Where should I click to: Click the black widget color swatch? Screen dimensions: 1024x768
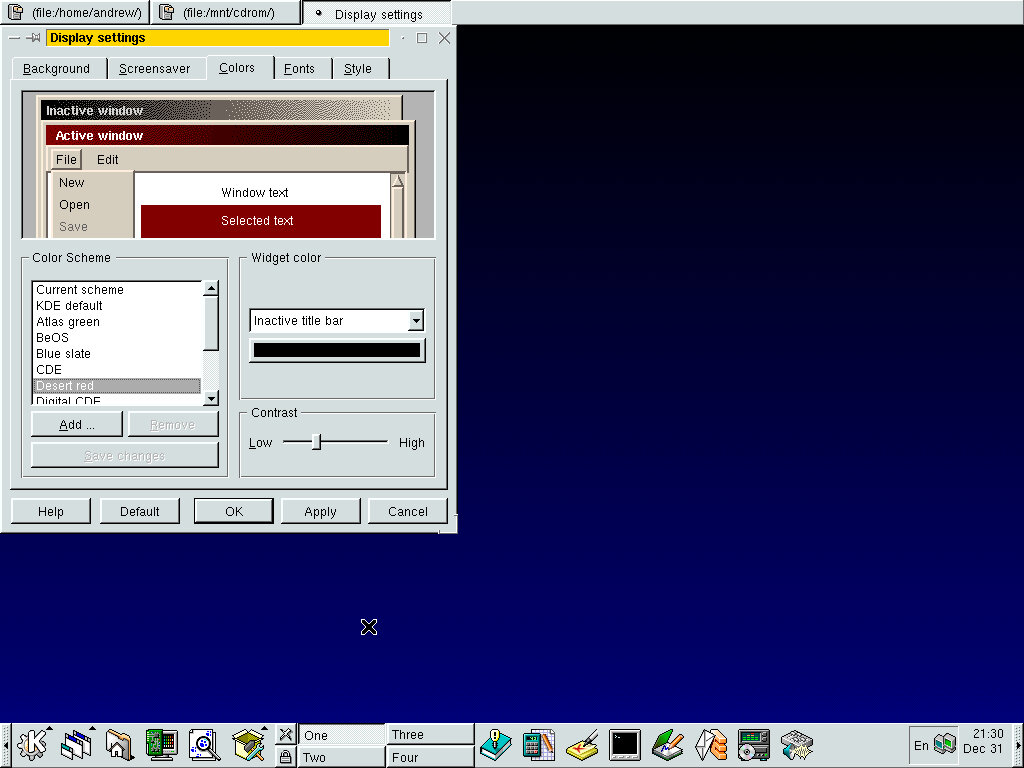[x=337, y=350]
